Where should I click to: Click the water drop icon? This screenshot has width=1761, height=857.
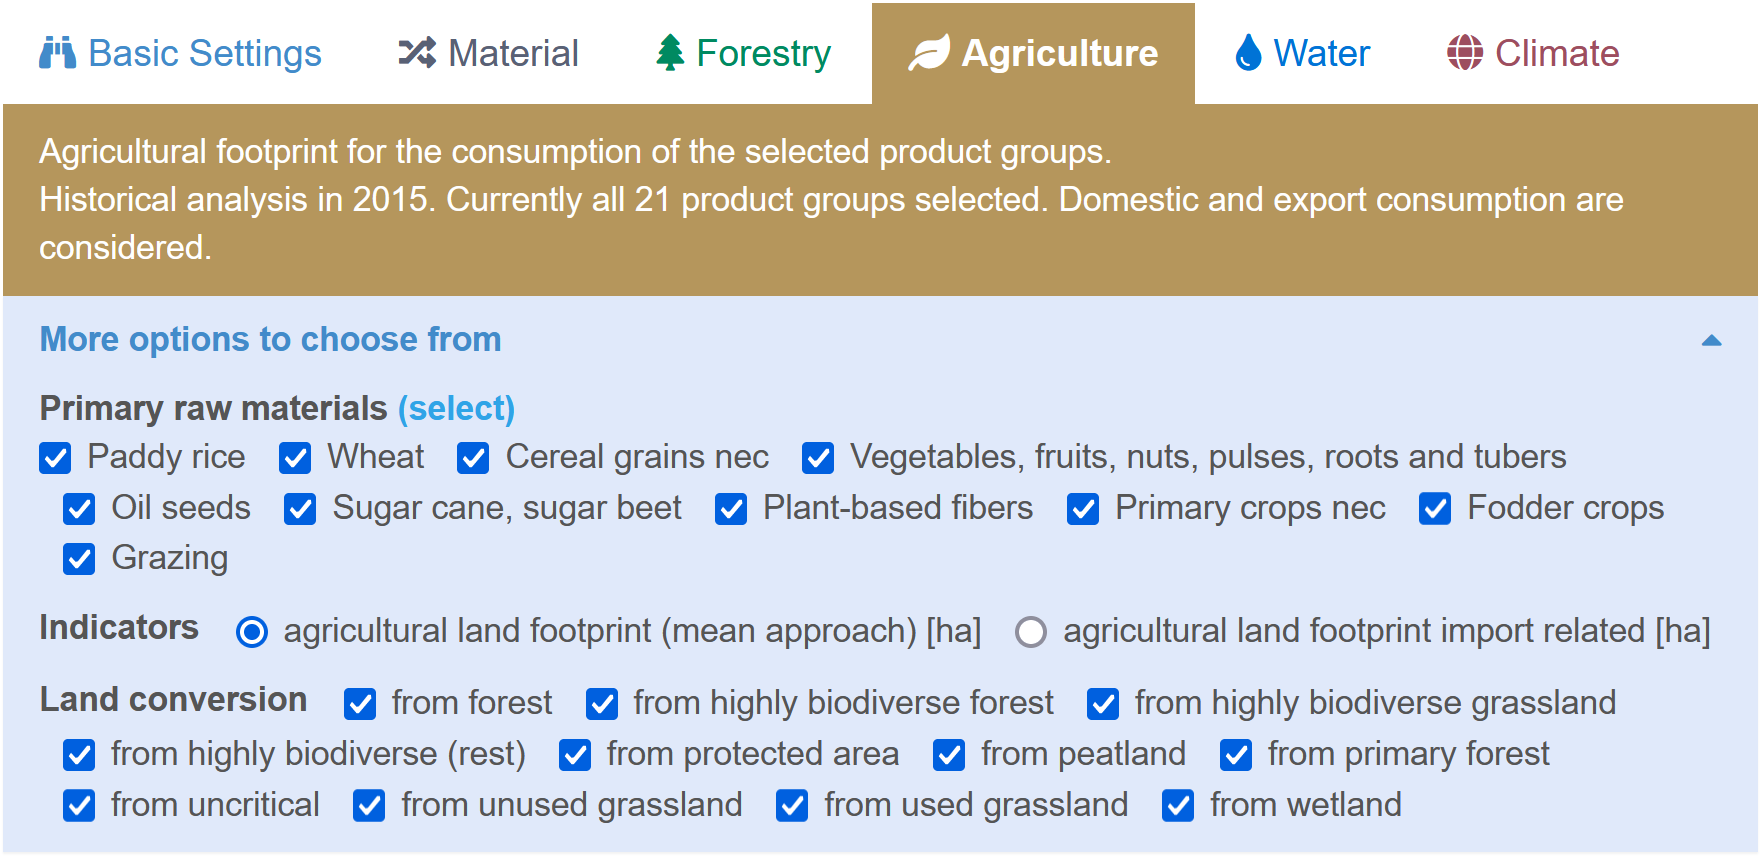(1248, 53)
